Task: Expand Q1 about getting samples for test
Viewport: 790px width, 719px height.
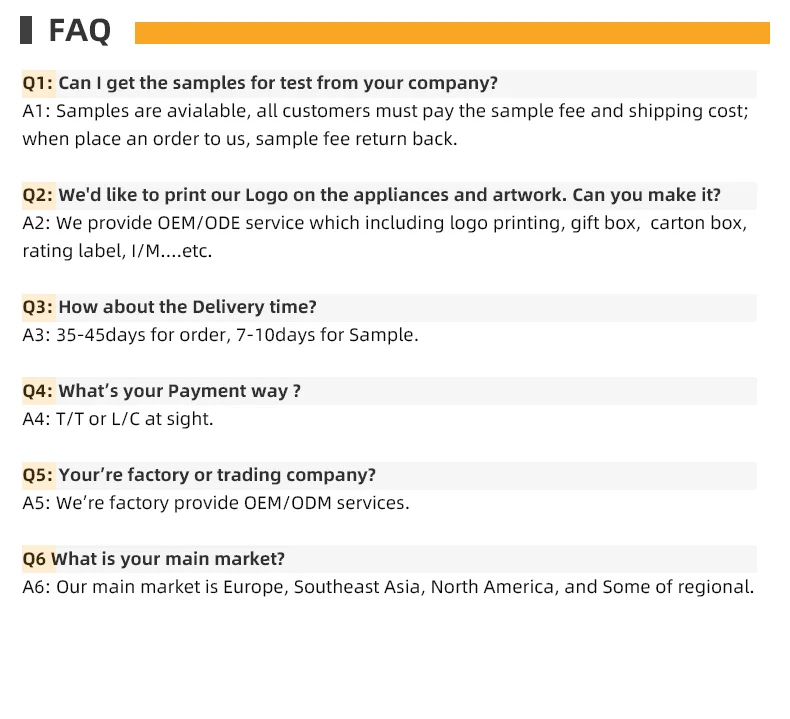Action: [278, 83]
